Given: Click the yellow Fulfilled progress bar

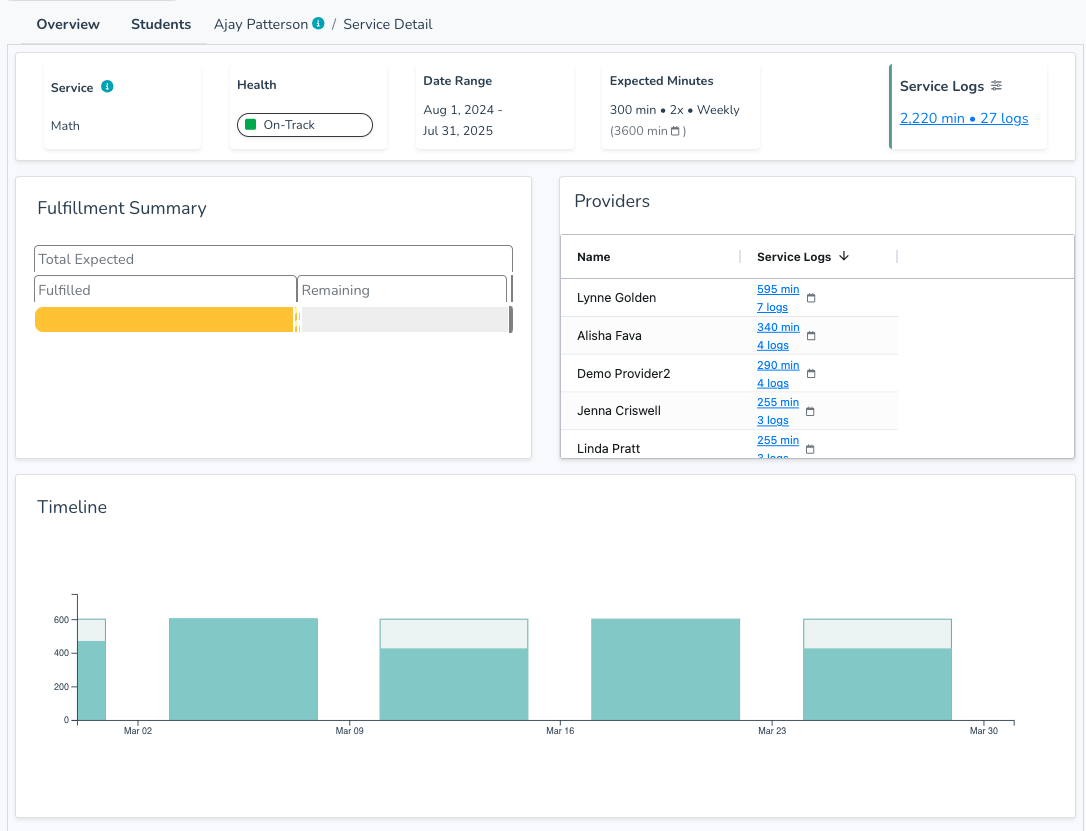Looking at the screenshot, I should [164, 319].
